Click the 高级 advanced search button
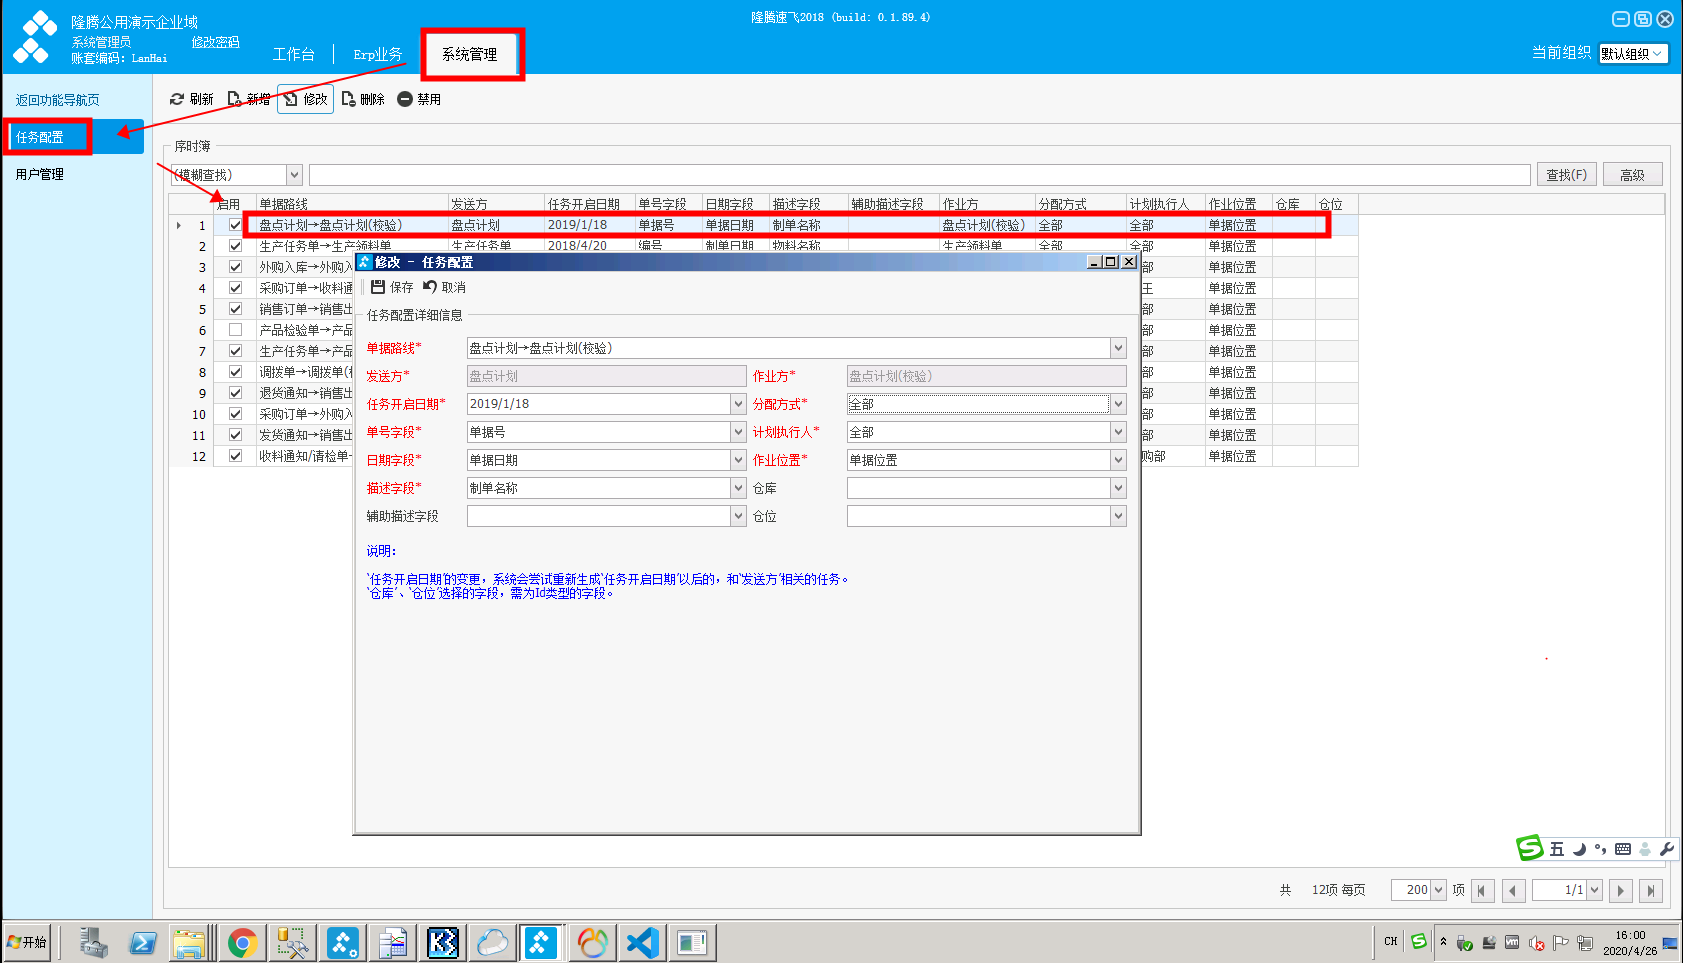 click(1633, 175)
